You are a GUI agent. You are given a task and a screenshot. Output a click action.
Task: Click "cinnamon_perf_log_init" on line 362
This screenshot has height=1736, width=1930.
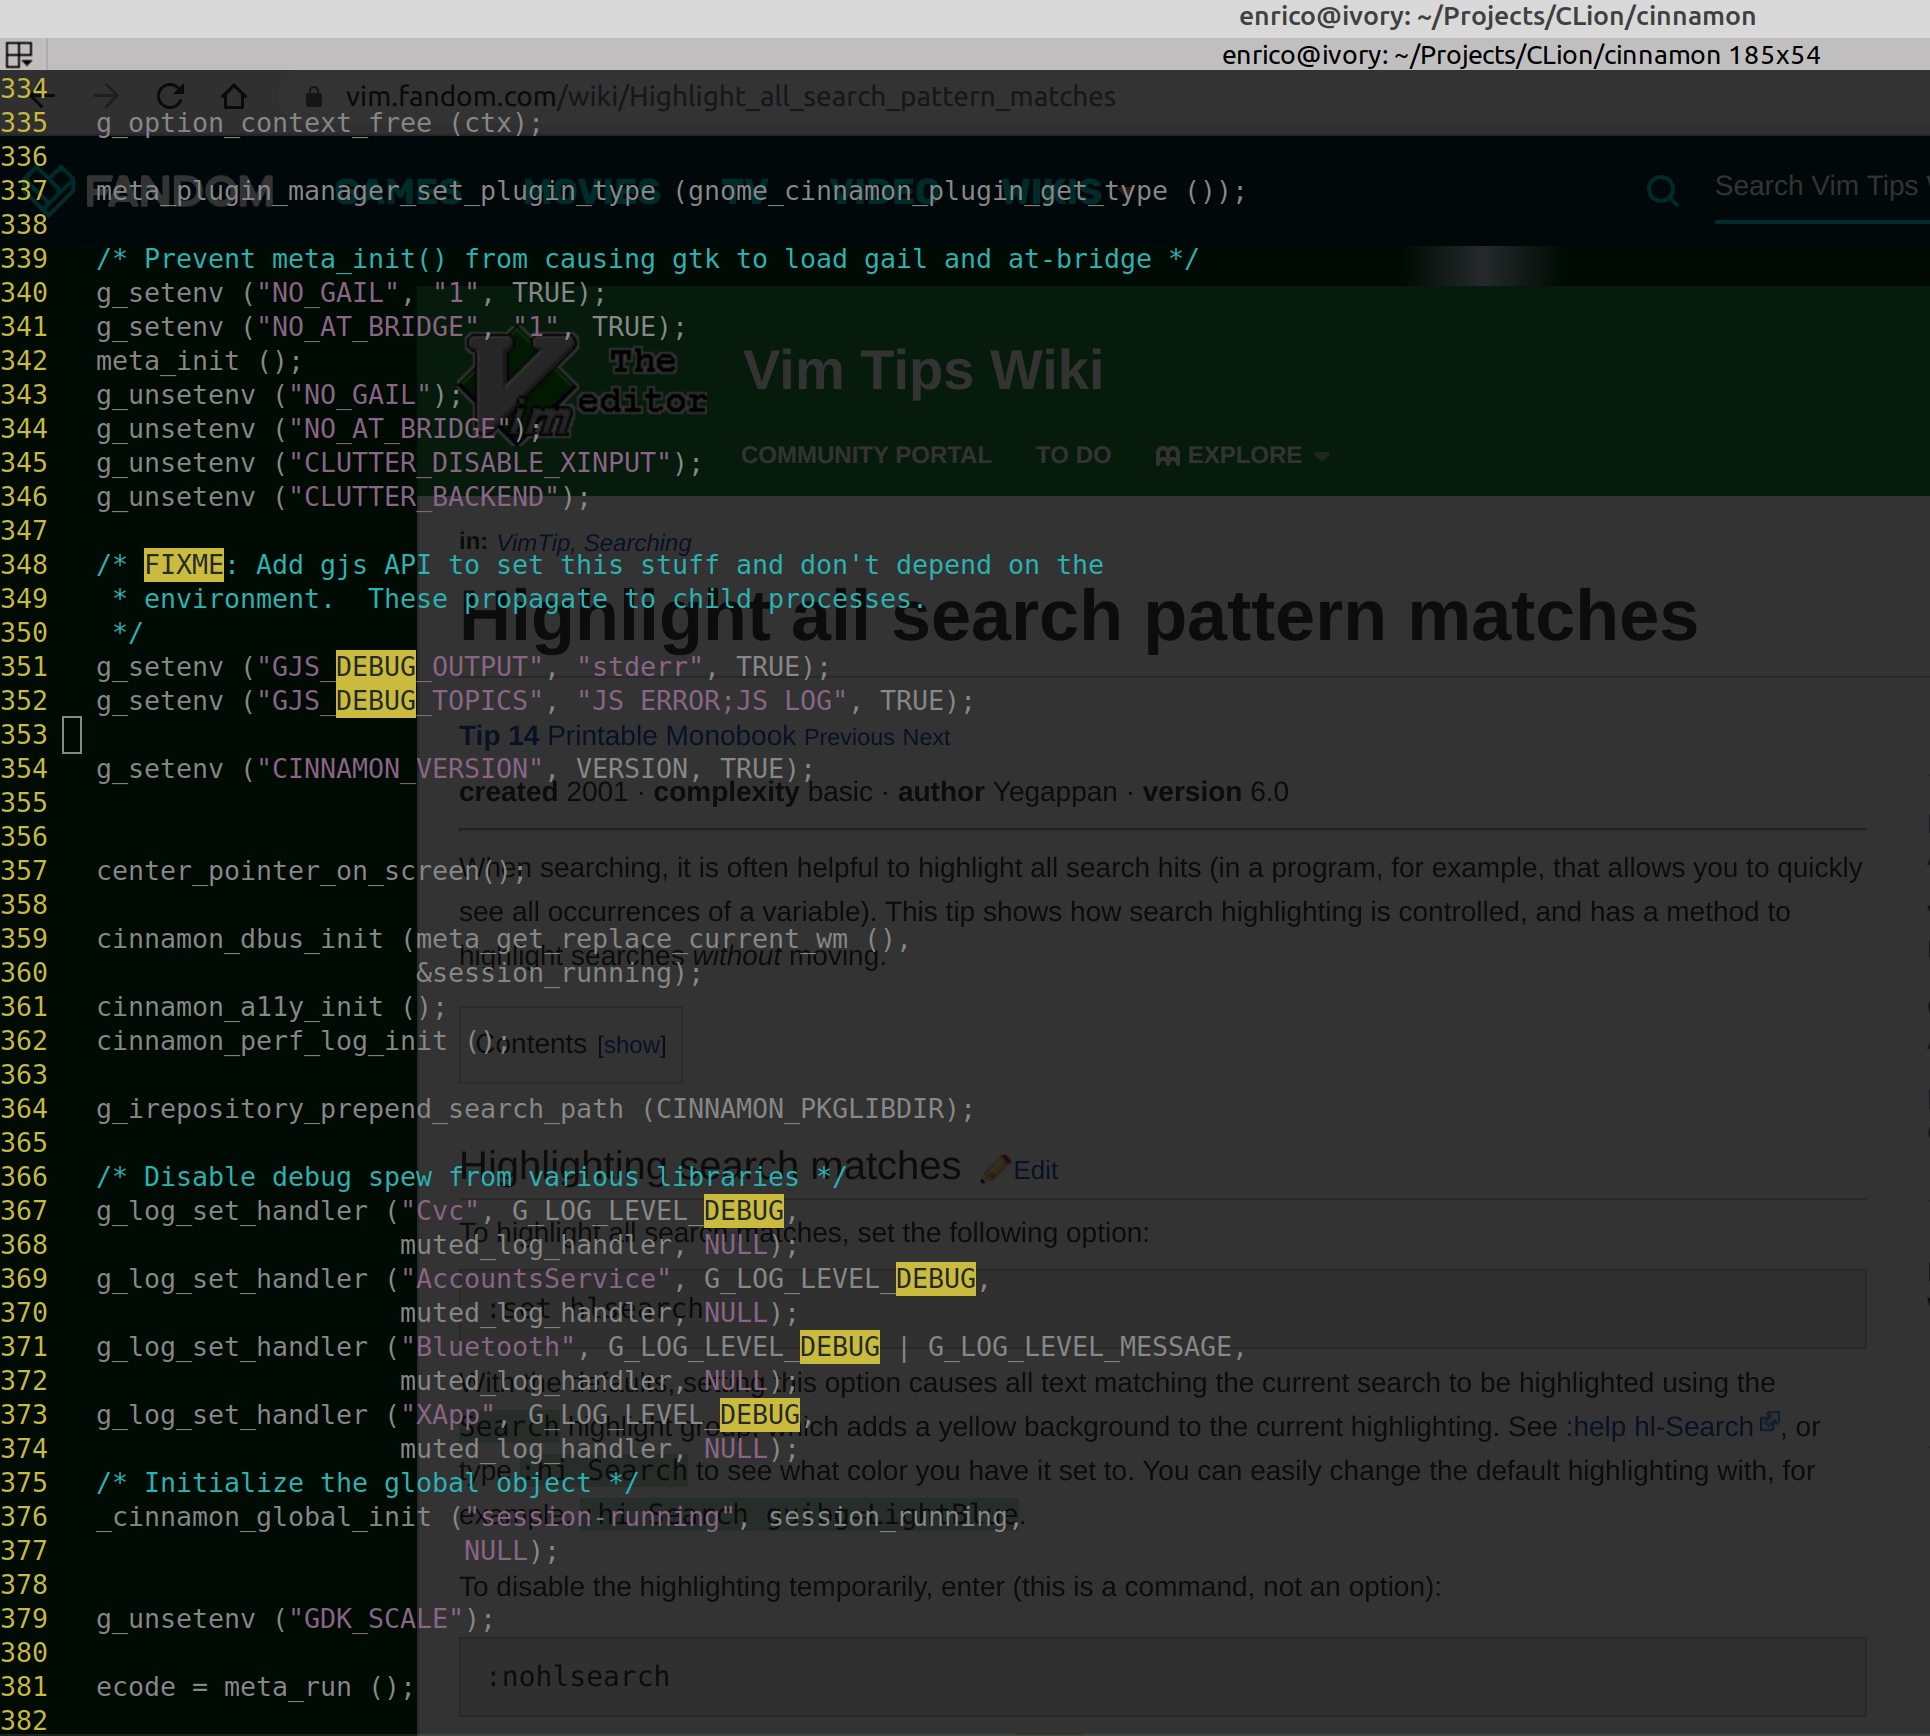pos(272,1041)
